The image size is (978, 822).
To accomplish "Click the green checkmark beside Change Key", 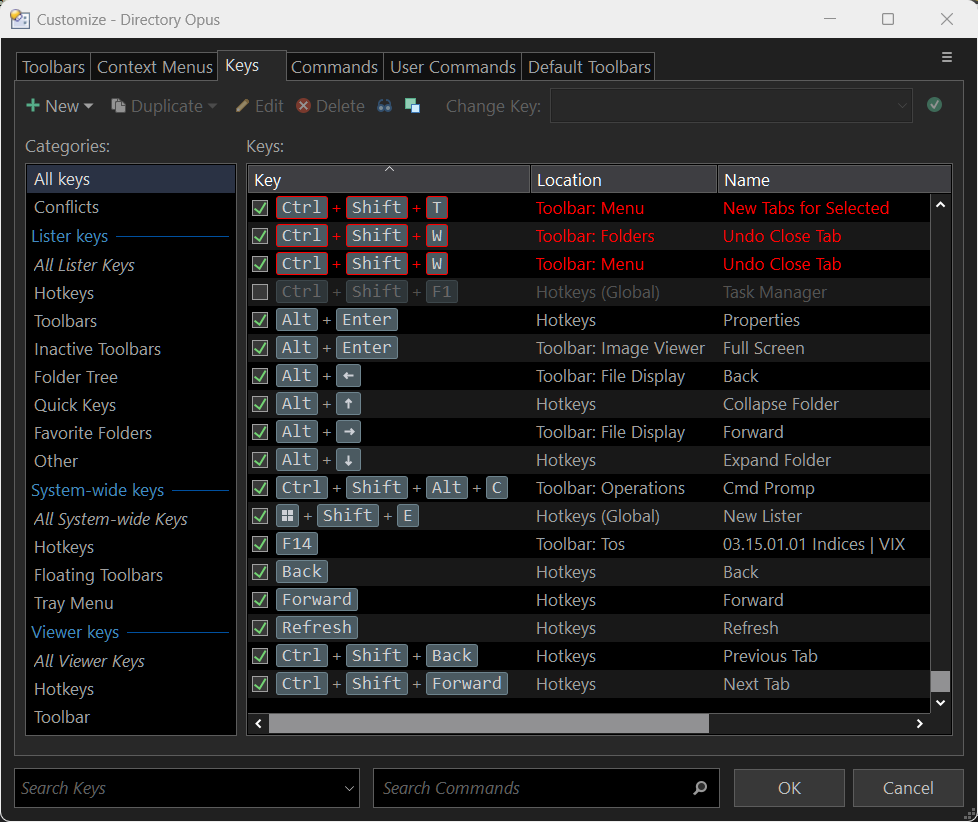I will [x=934, y=105].
